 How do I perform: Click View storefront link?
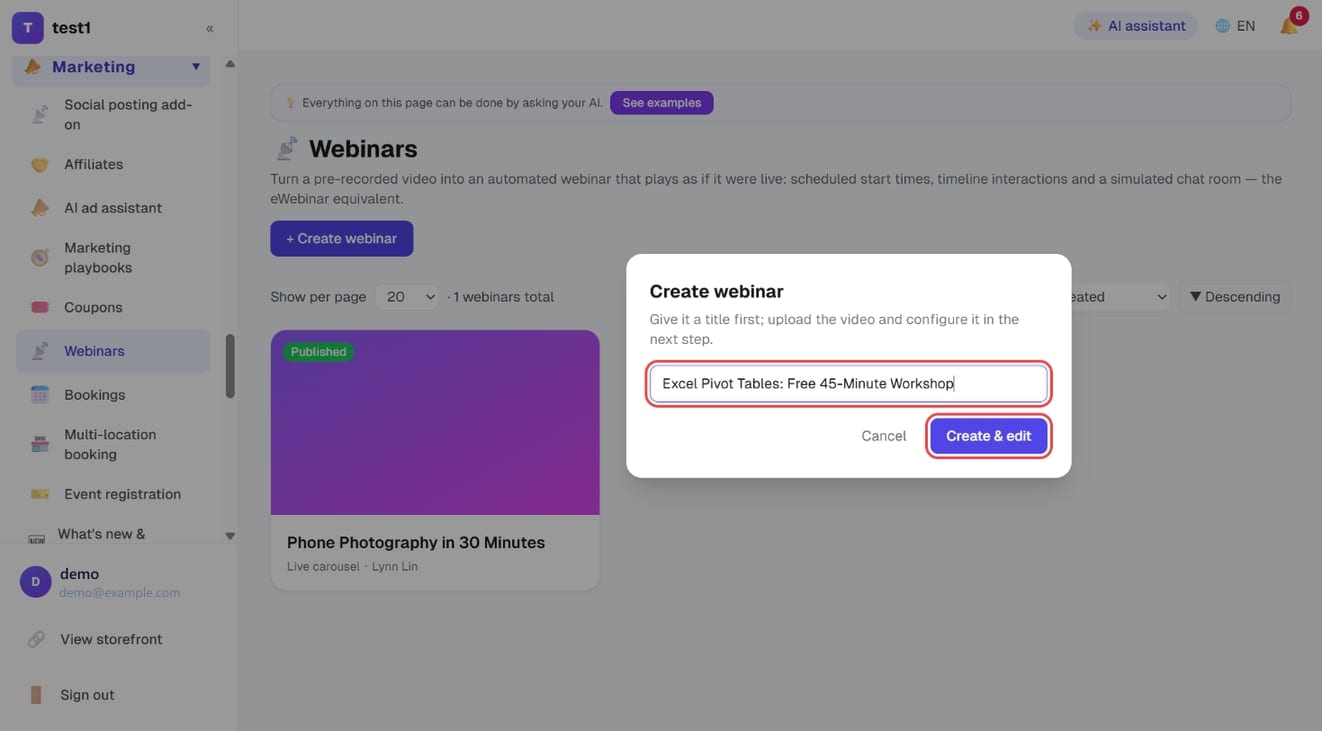(x=111, y=639)
